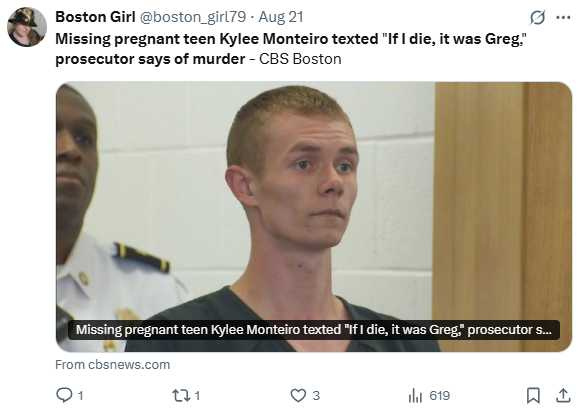
Task: Click the CBS Boston source text
Action: [x=300, y=59]
